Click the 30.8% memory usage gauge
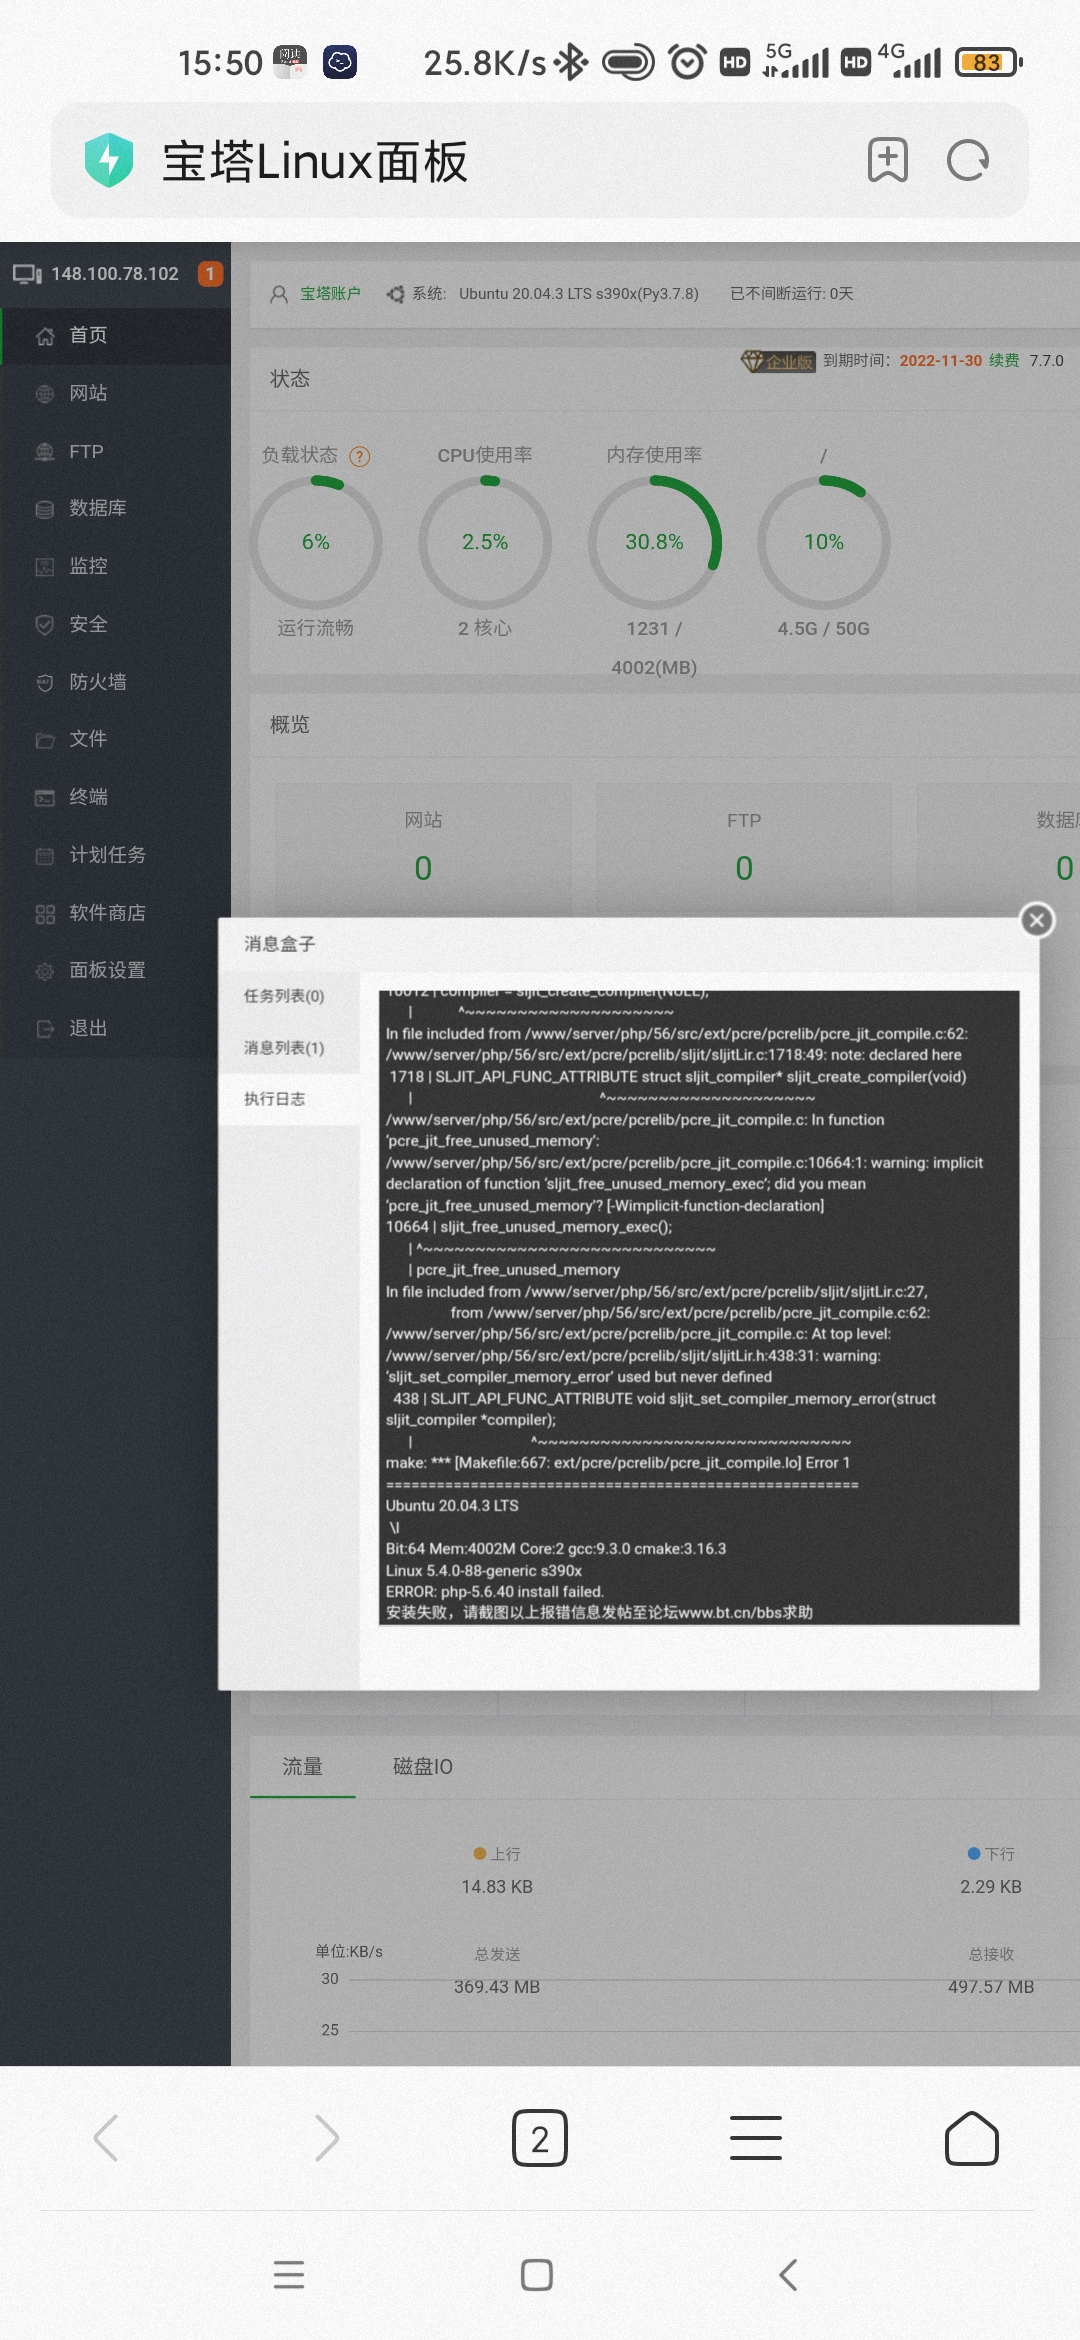The height and width of the screenshot is (2340, 1080). [x=655, y=542]
